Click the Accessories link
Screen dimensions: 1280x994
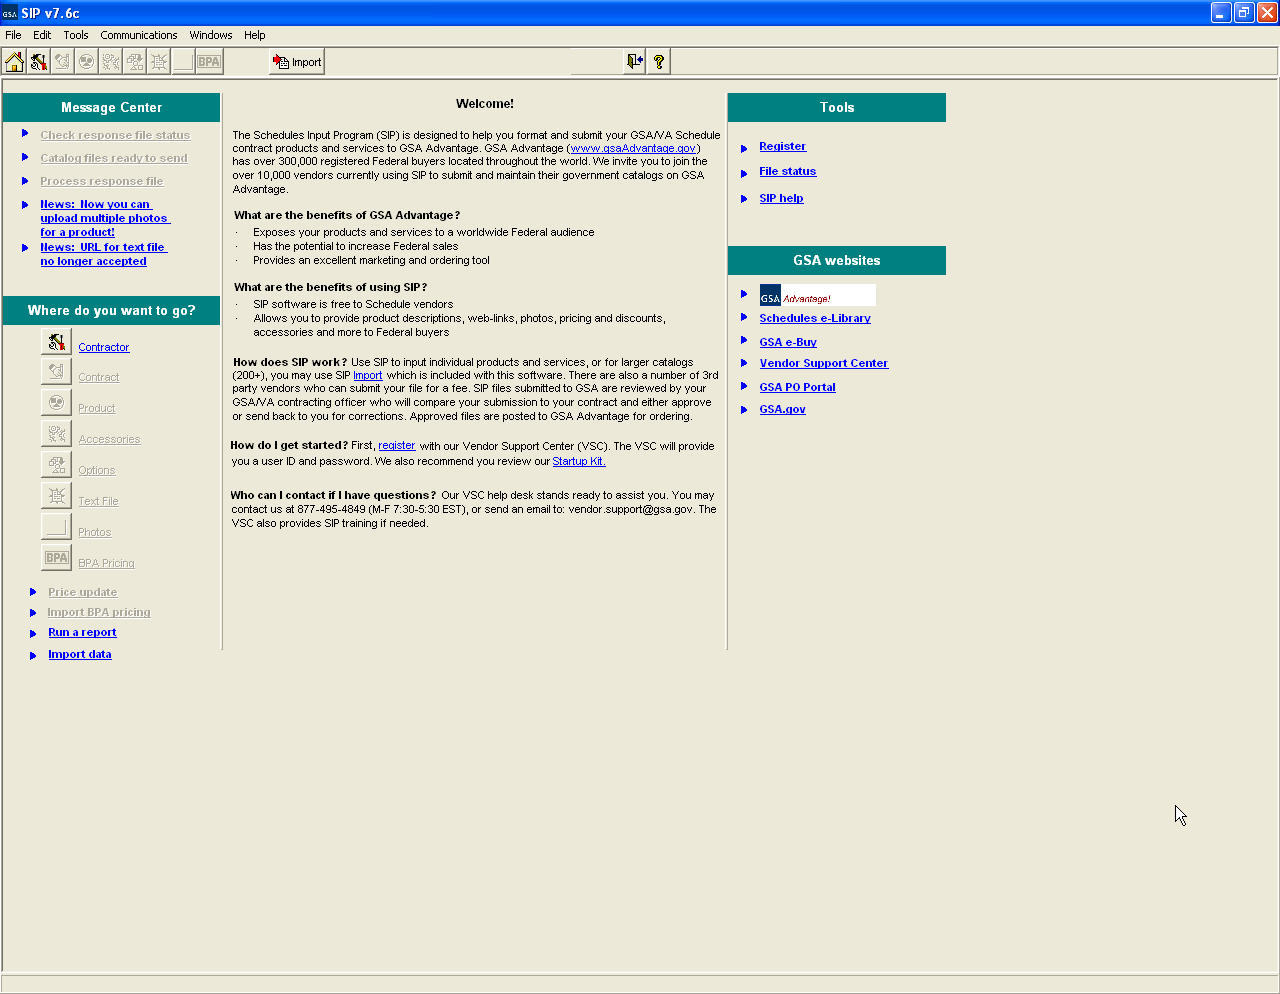(109, 439)
